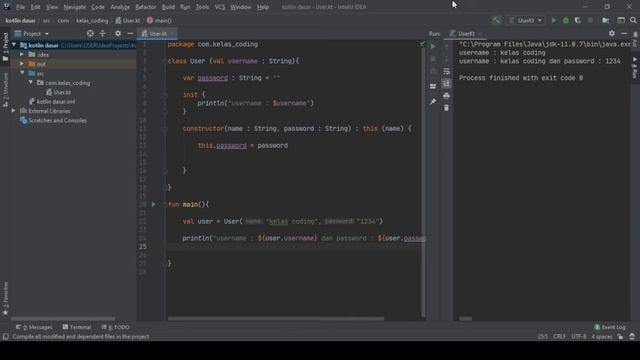The width and height of the screenshot is (640, 360).
Task: Open the Project panel settings gear
Action: pyautogui.click(x=118, y=33)
